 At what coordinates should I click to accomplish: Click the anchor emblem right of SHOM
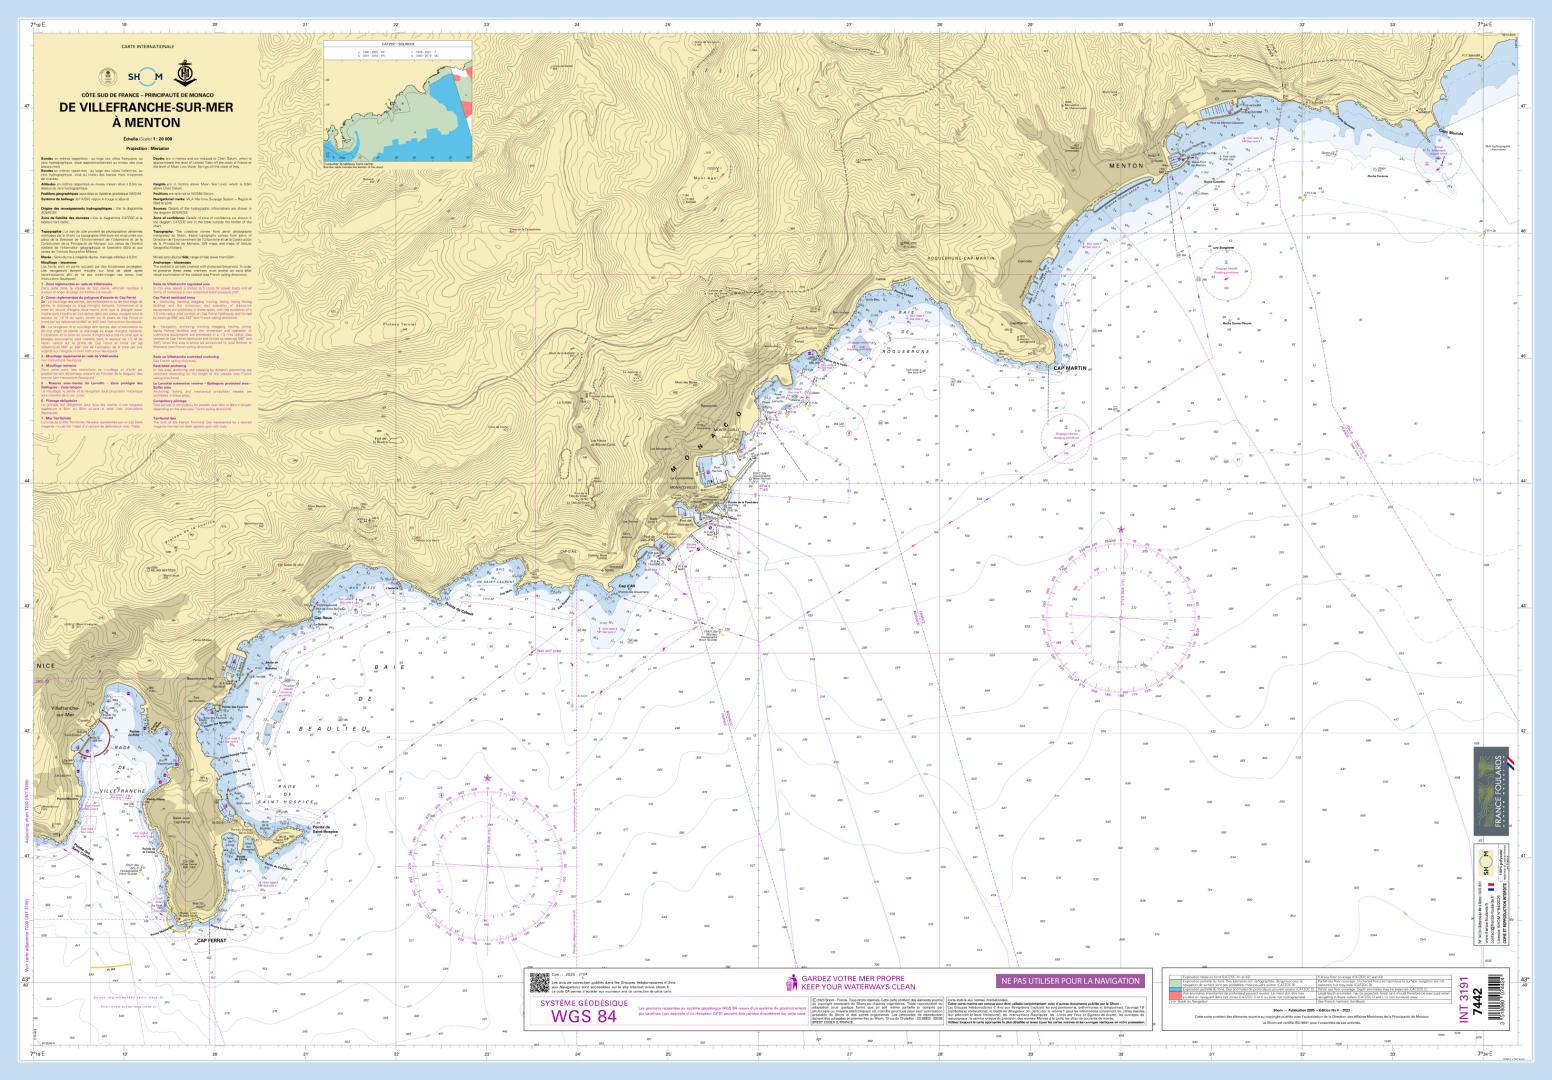[x=185, y=76]
